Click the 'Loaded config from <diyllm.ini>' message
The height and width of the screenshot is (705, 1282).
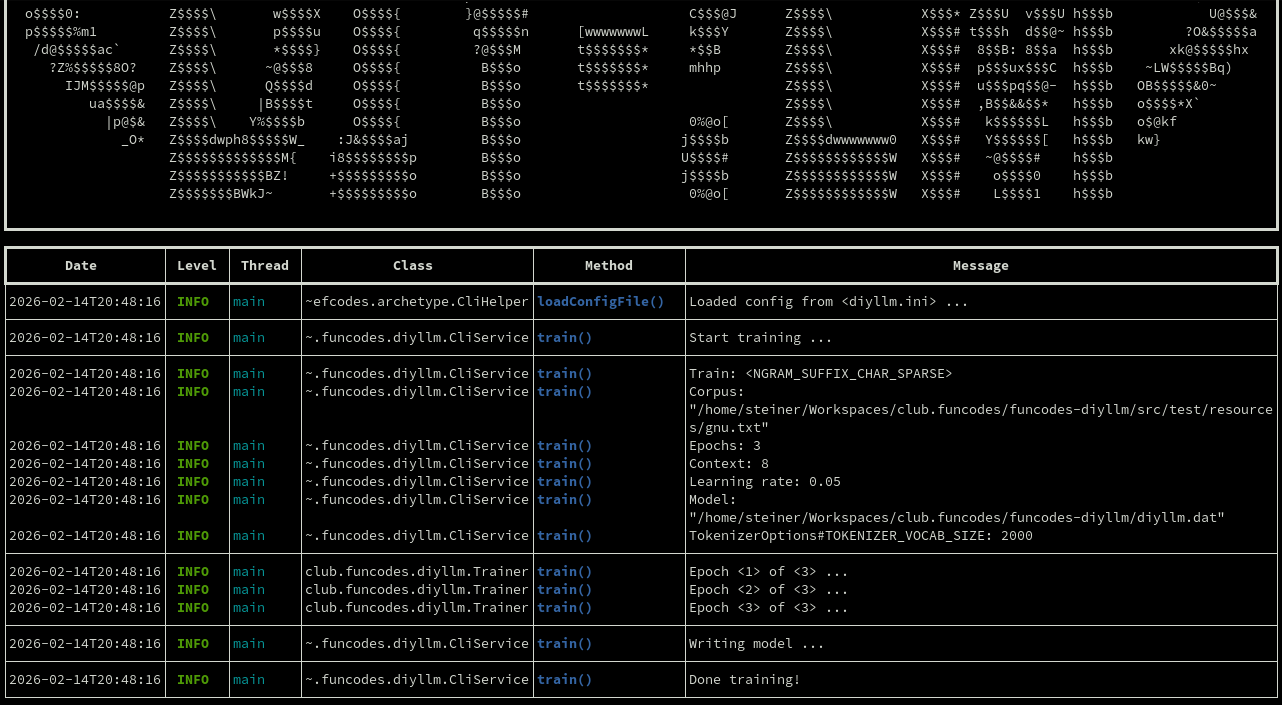pyautogui.click(x=828, y=301)
